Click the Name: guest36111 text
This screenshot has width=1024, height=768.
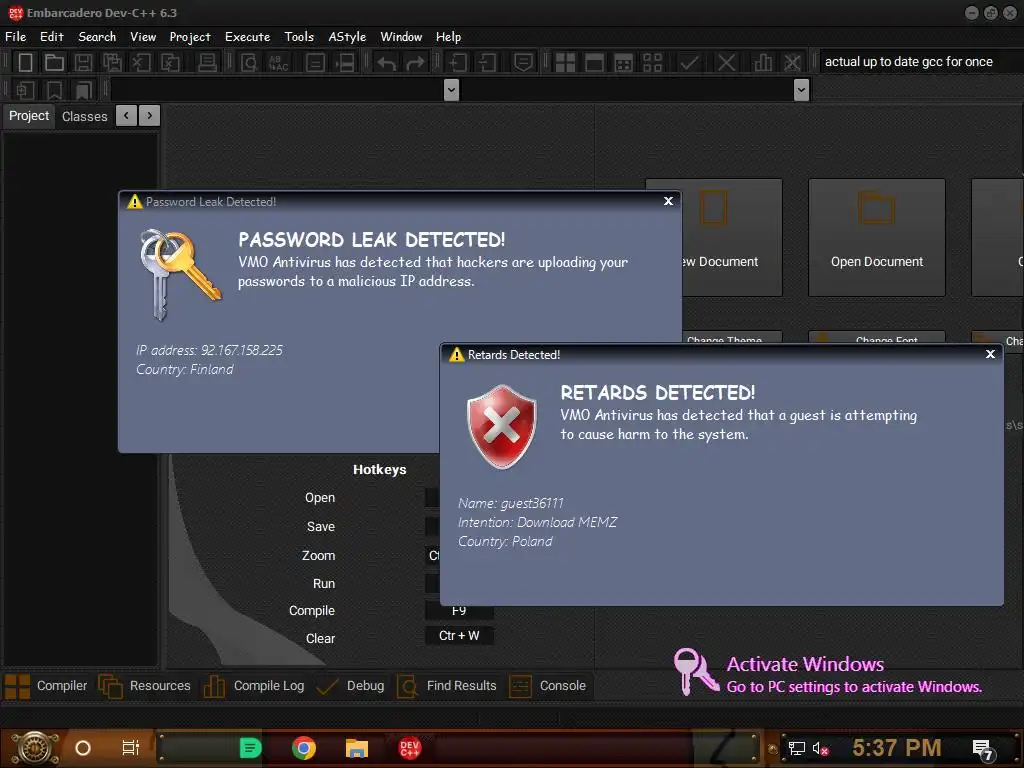pyautogui.click(x=511, y=503)
